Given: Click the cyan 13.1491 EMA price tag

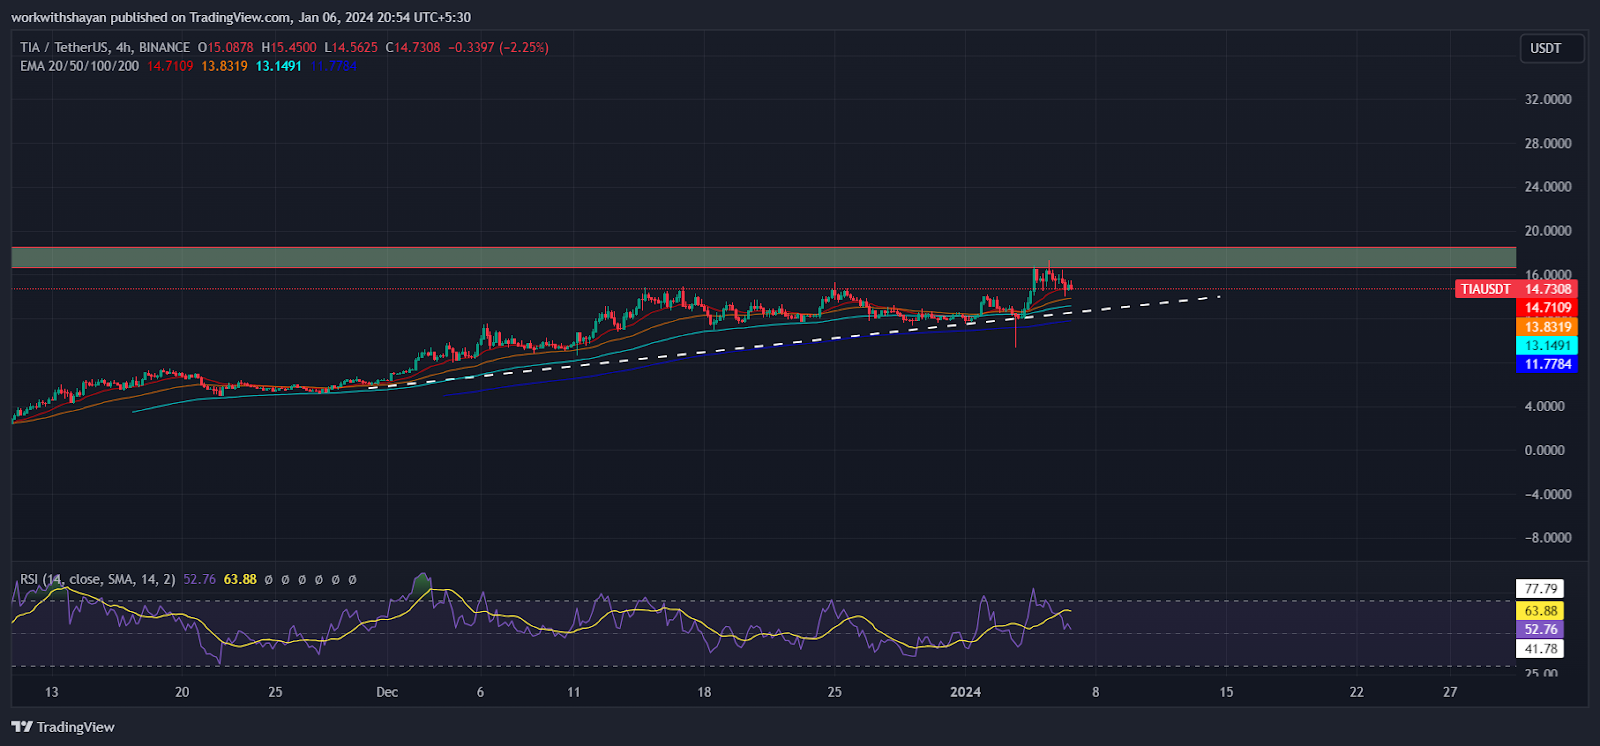Looking at the screenshot, I should (1548, 346).
